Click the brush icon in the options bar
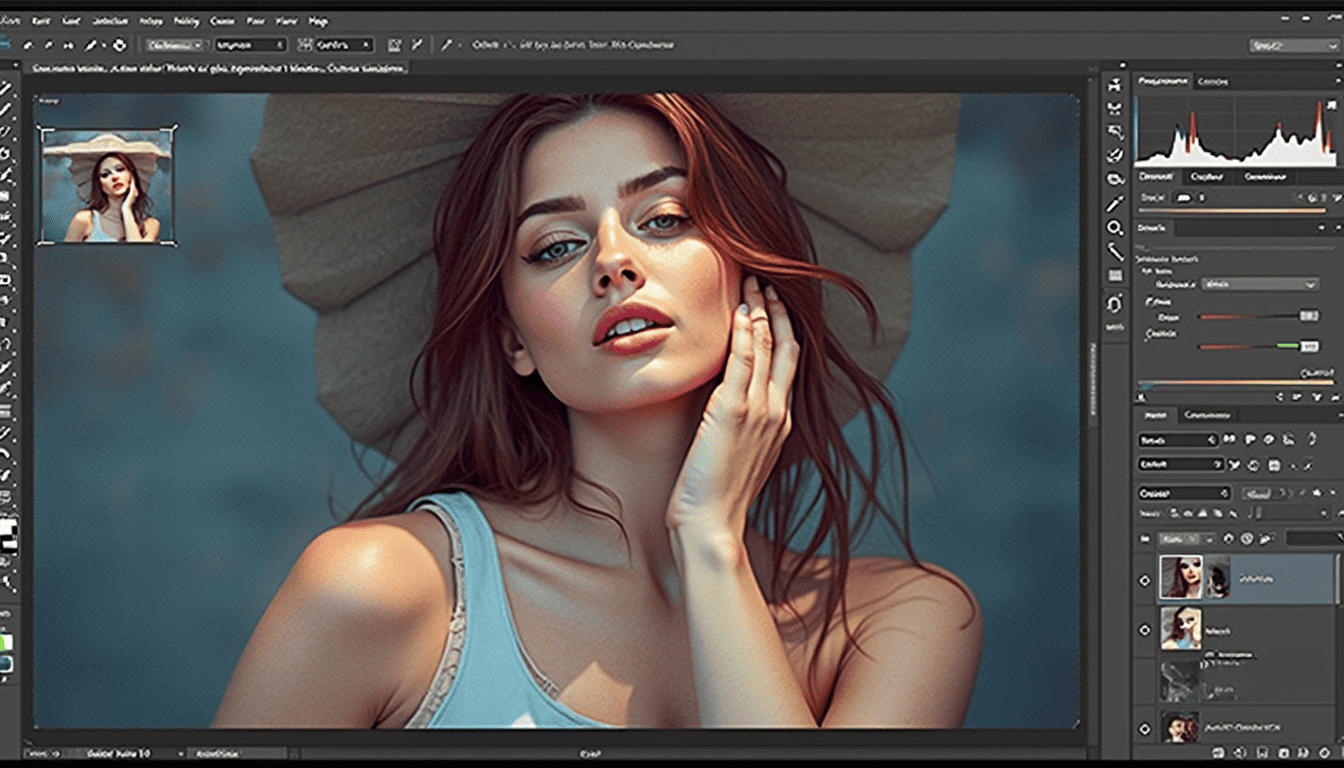1344x768 pixels. tap(92, 45)
